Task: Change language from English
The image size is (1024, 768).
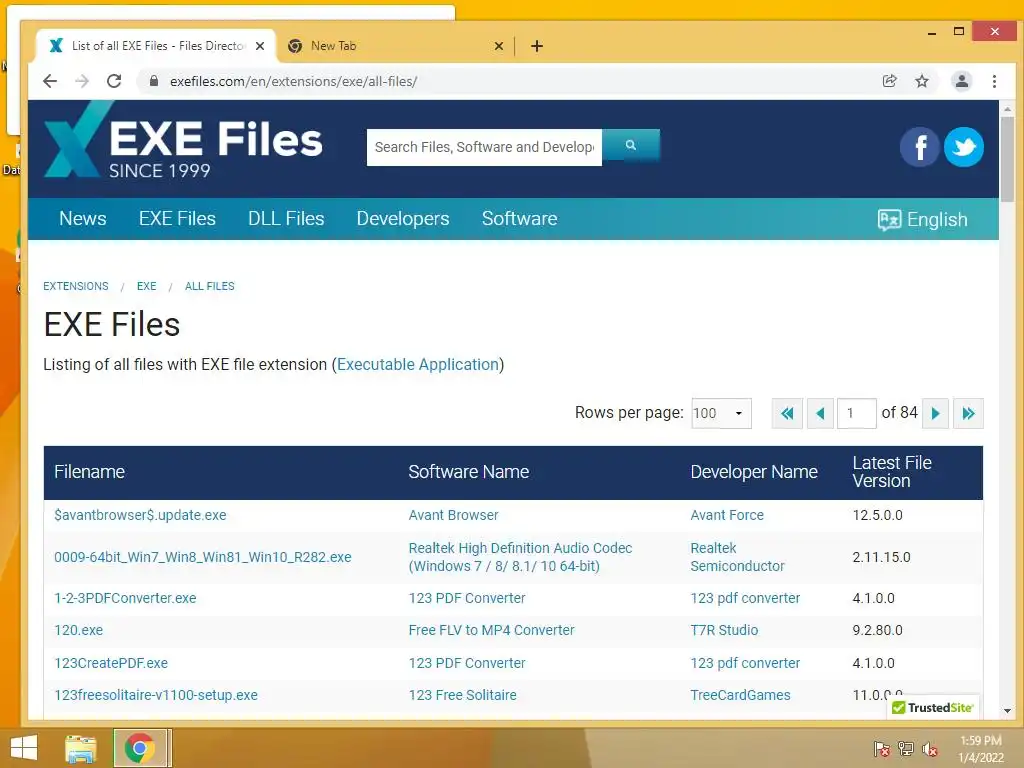Action: 922,219
